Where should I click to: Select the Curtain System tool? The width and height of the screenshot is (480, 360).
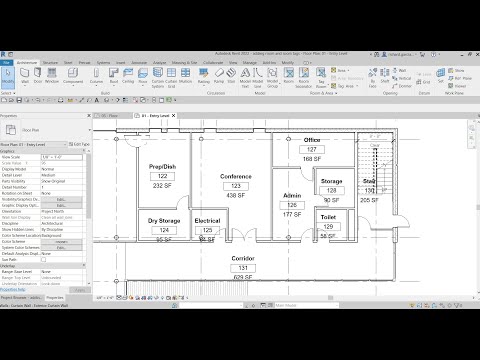[x=158, y=78]
